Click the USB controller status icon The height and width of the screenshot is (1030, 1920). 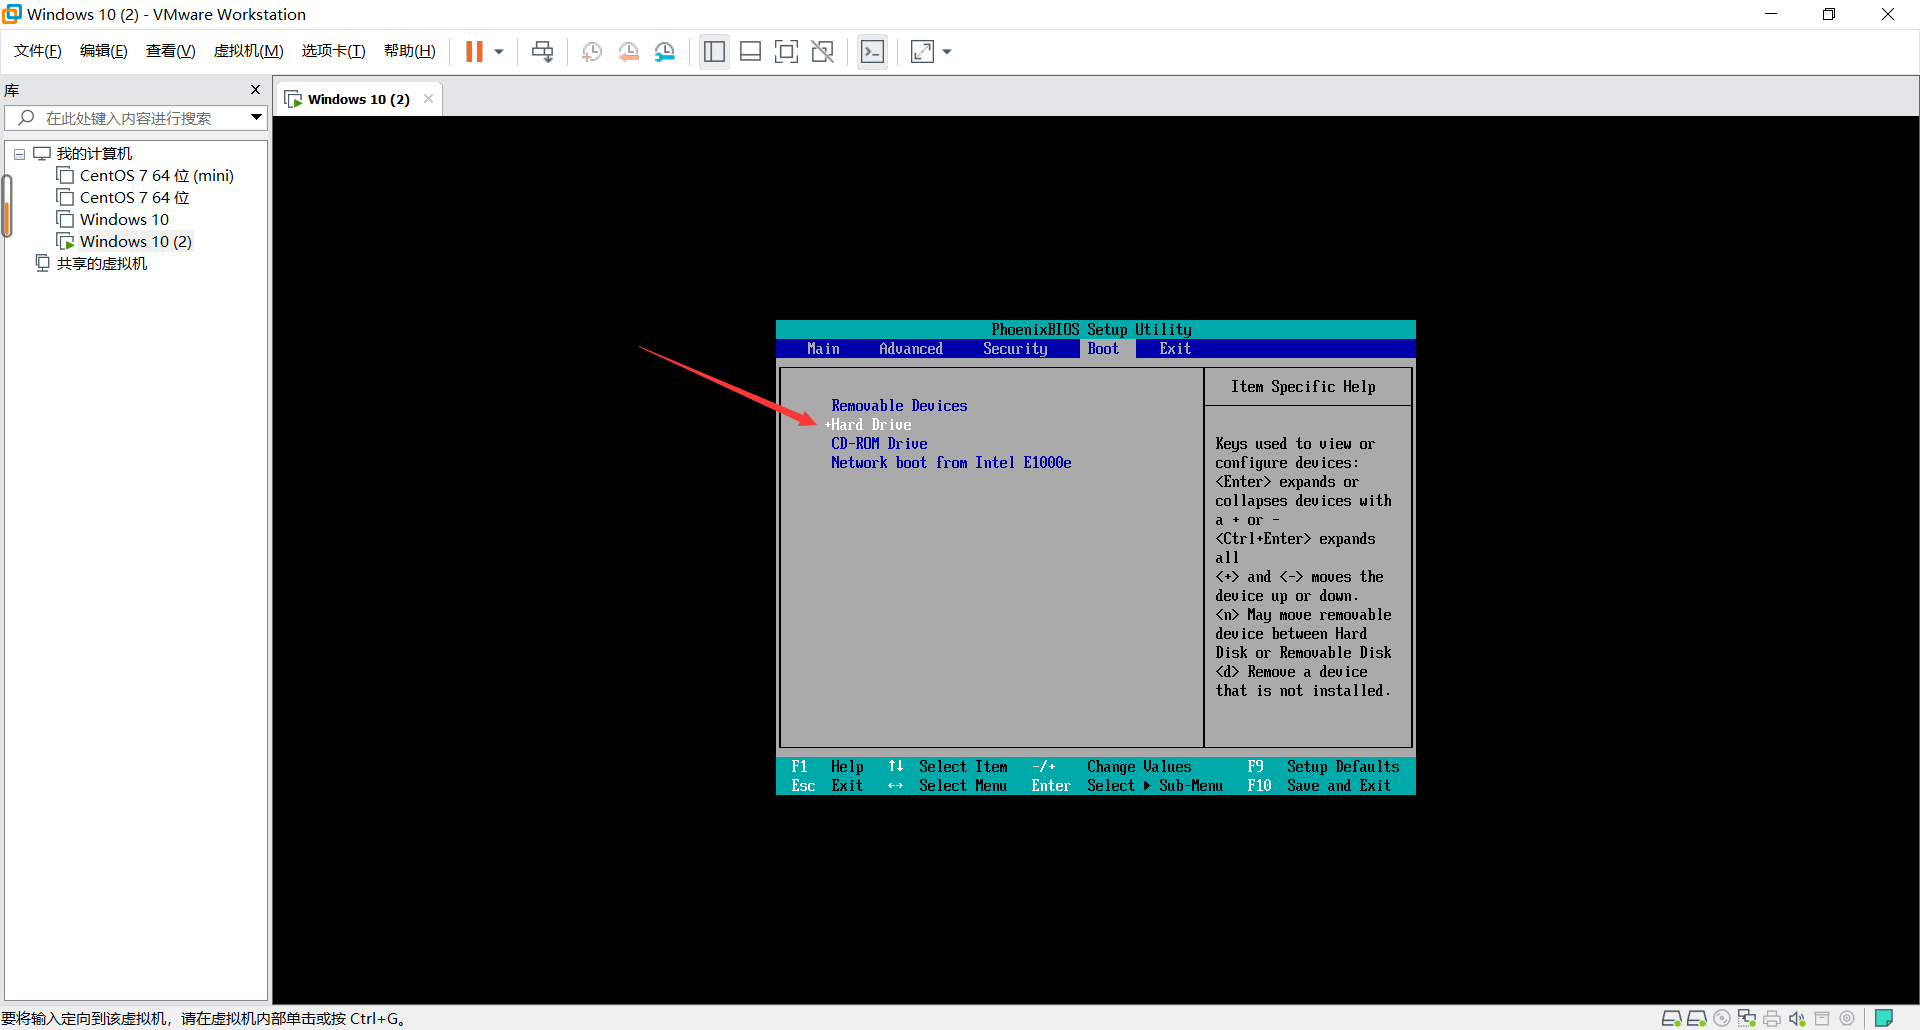coord(1821,1018)
